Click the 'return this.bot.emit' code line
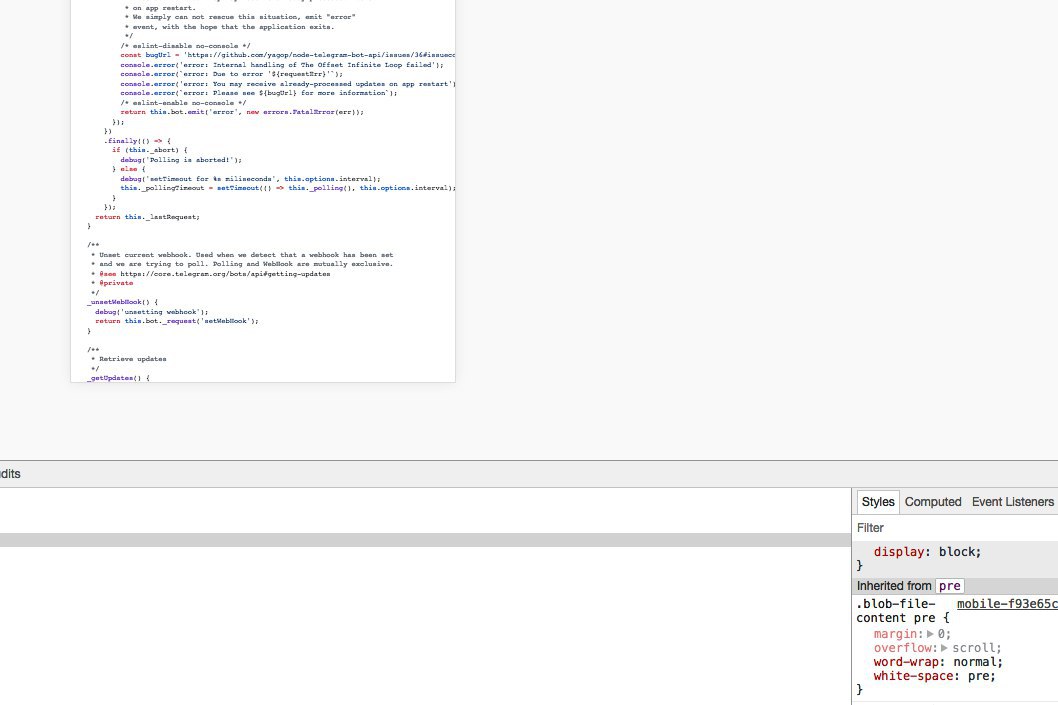 [x=242, y=112]
